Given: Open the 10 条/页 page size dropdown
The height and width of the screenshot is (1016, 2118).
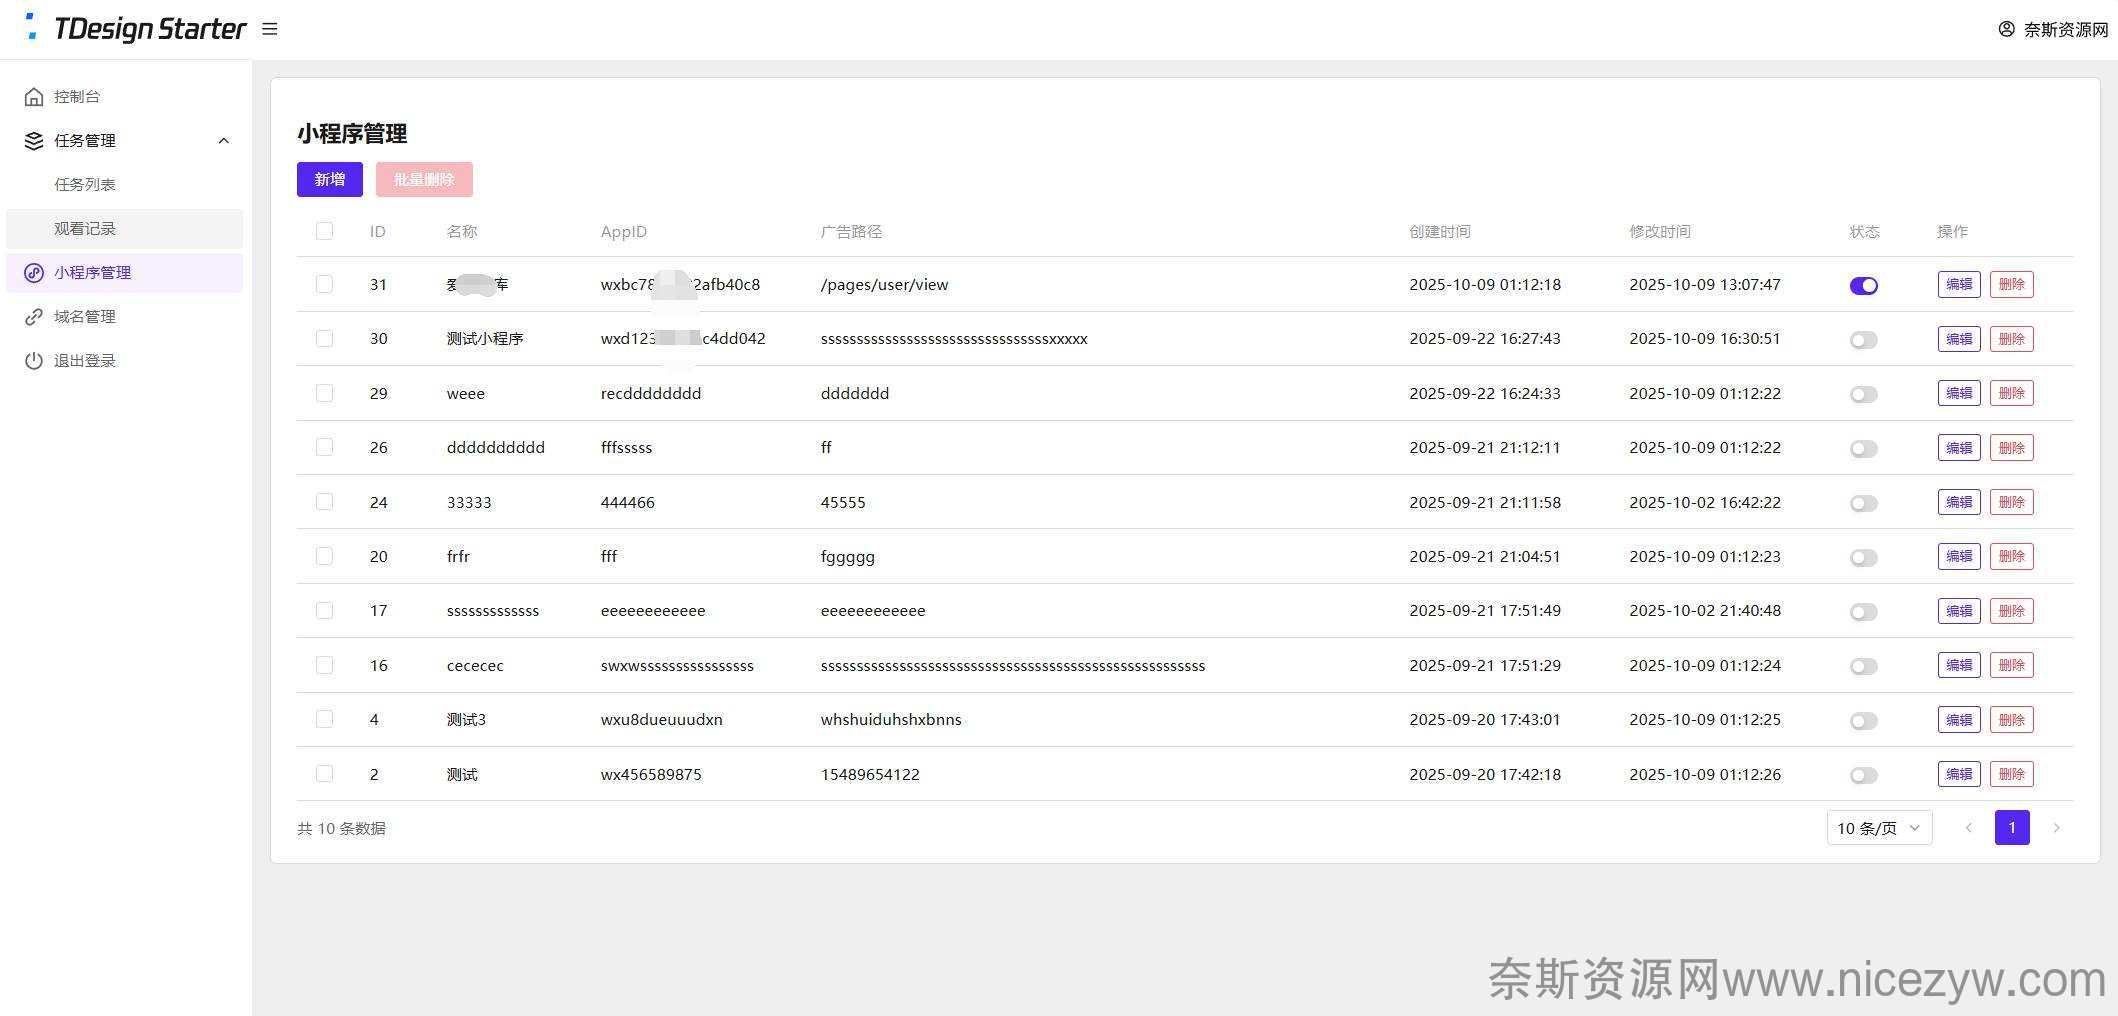Looking at the screenshot, I should pos(1878,828).
